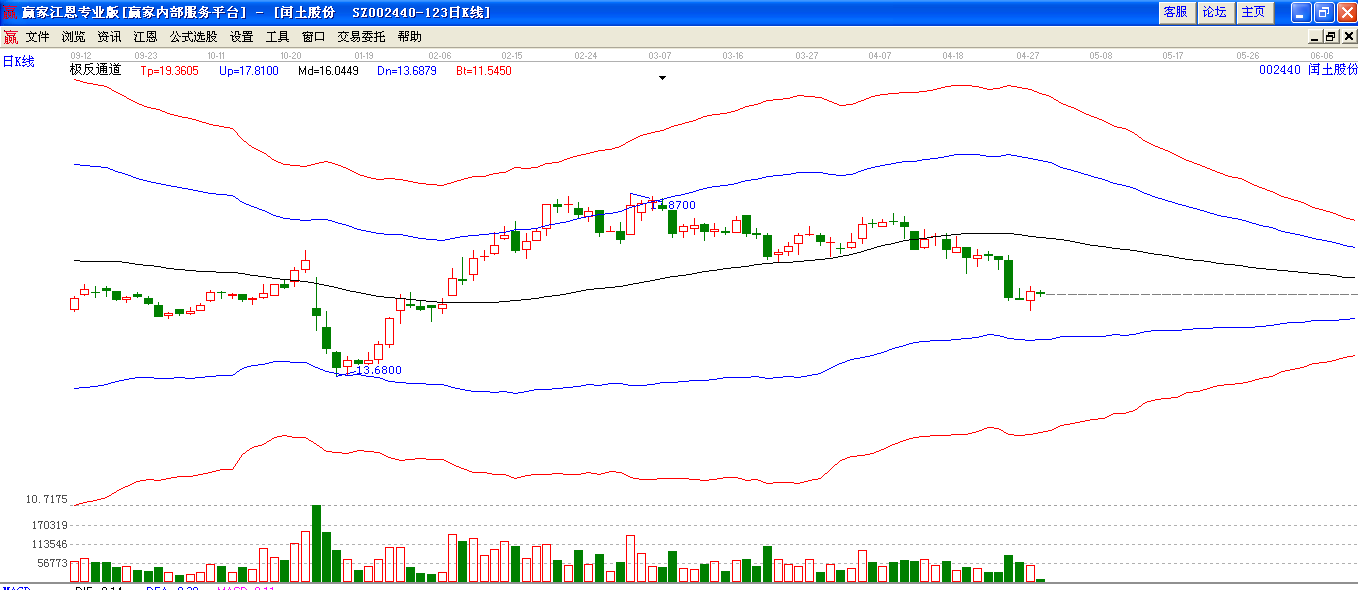Viewport: 1358px width, 590px height.
Task: Click the 日K线 period label
Action: [x=18, y=62]
